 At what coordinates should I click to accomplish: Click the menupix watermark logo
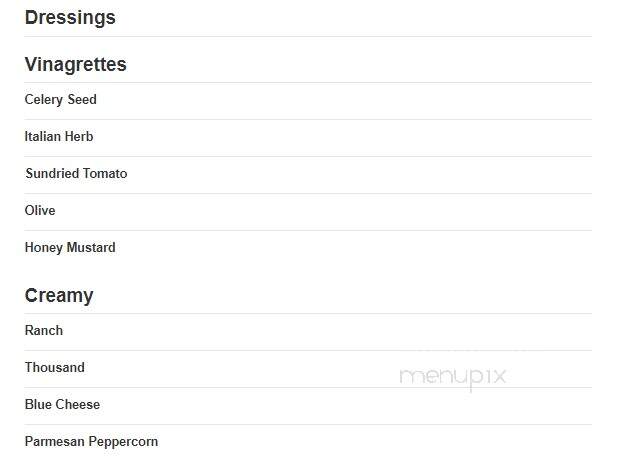click(x=452, y=378)
